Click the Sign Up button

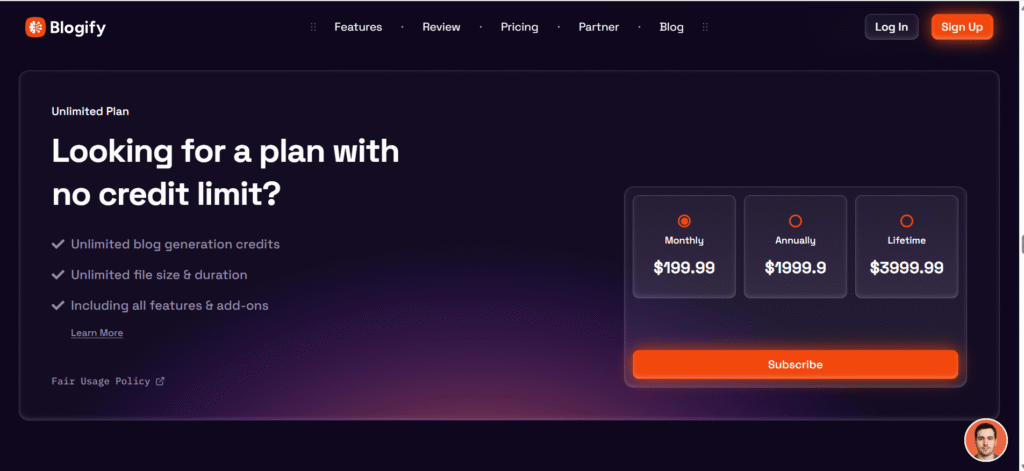(961, 27)
